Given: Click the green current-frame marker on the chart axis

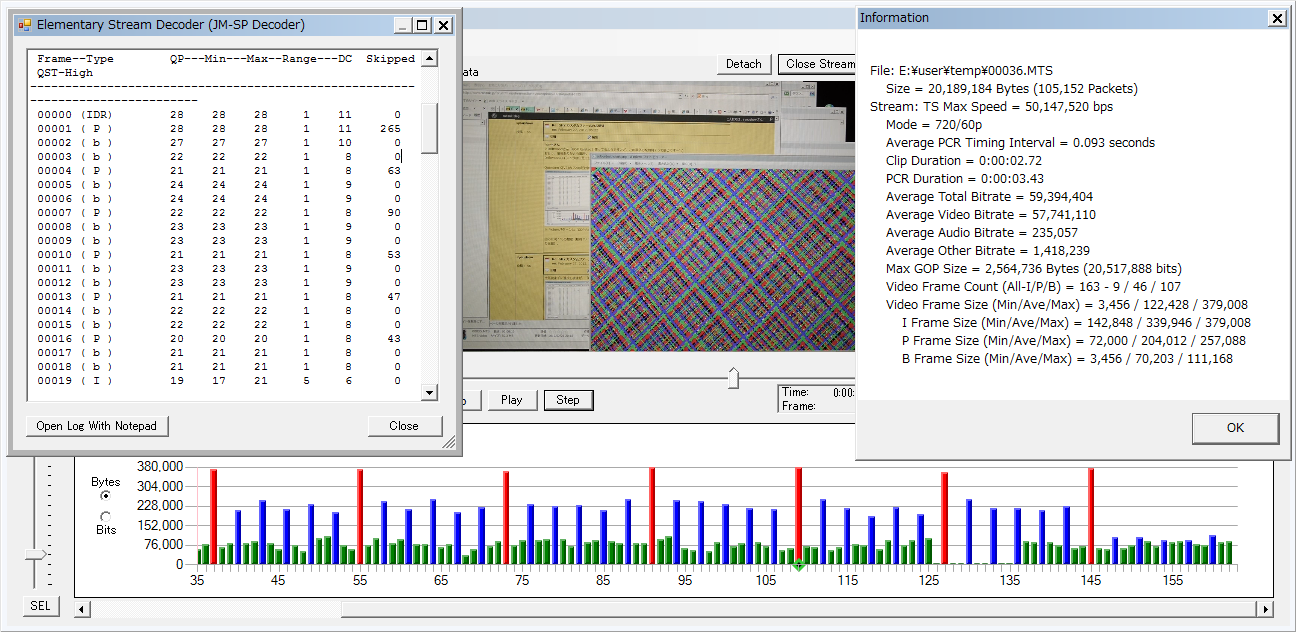Looking at the screenshot, I should coord(798,567).
